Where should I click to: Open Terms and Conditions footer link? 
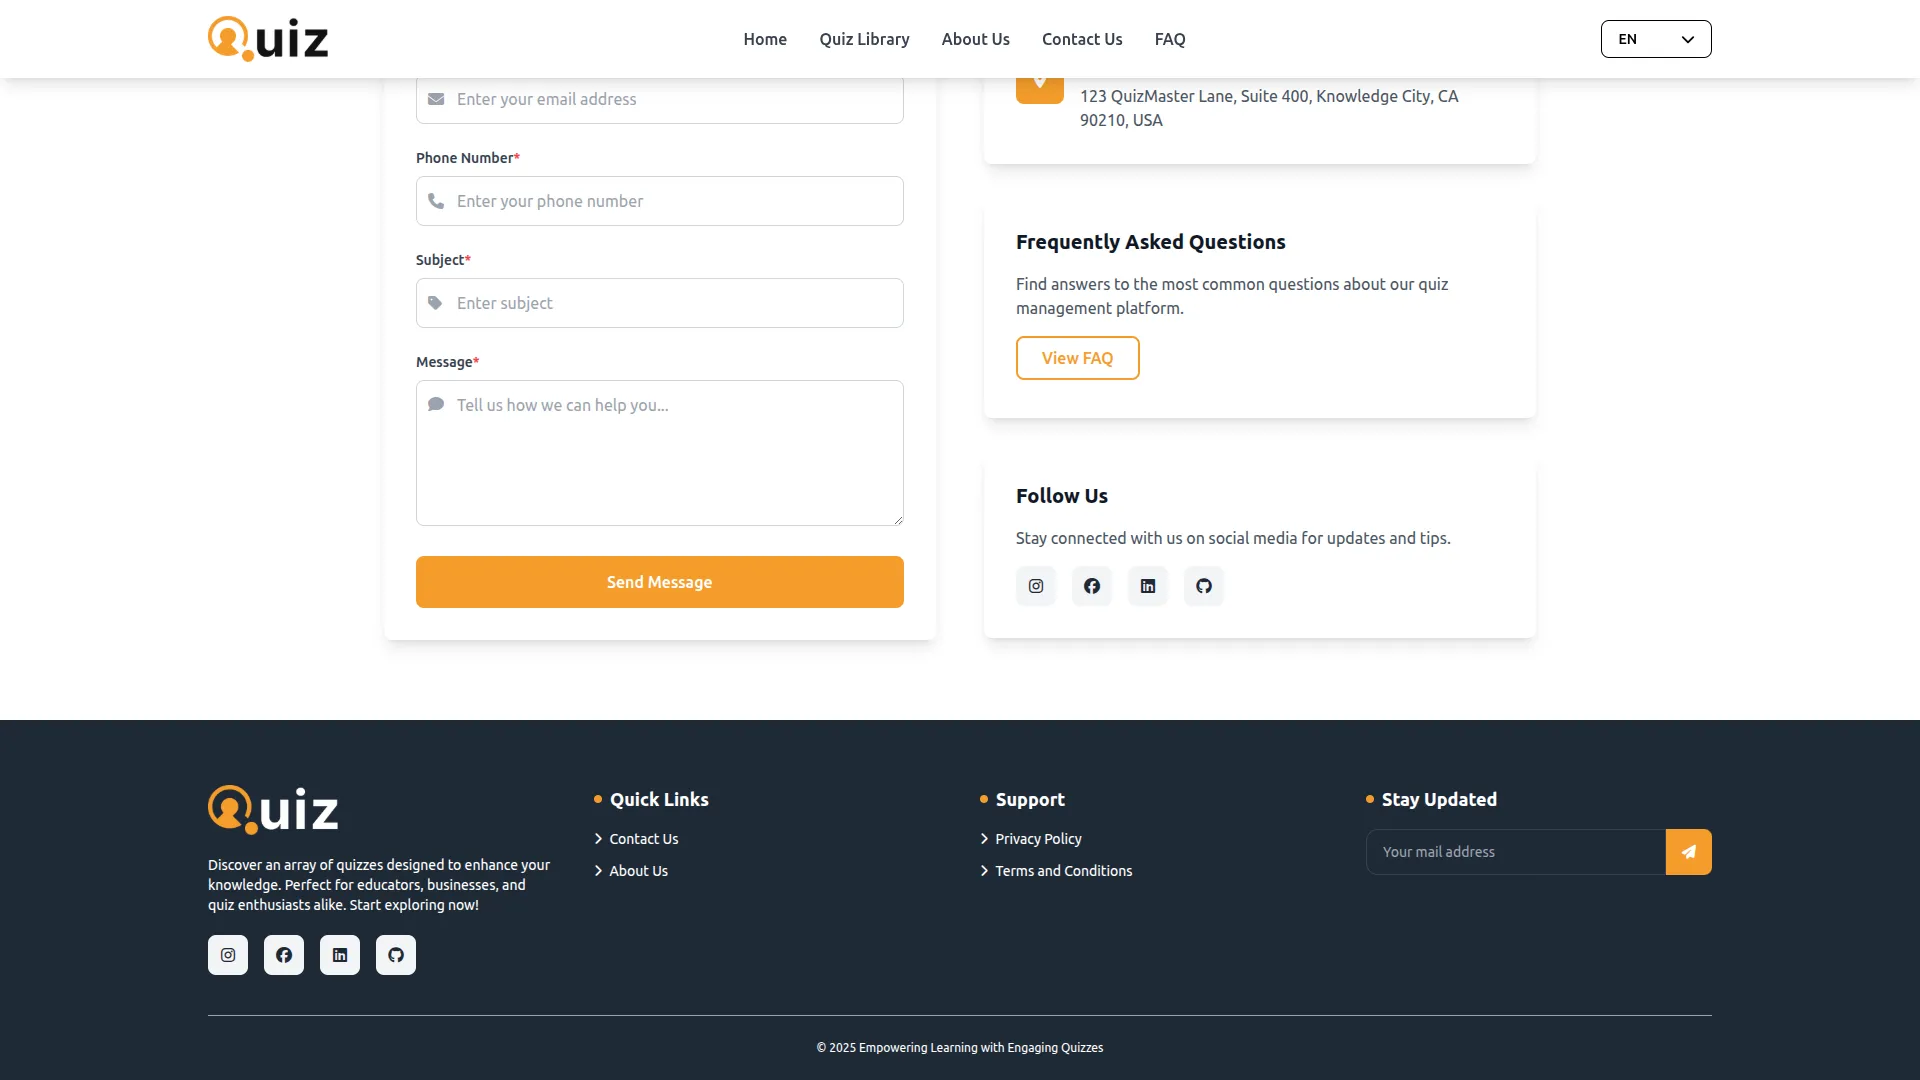coord(1063,871)
